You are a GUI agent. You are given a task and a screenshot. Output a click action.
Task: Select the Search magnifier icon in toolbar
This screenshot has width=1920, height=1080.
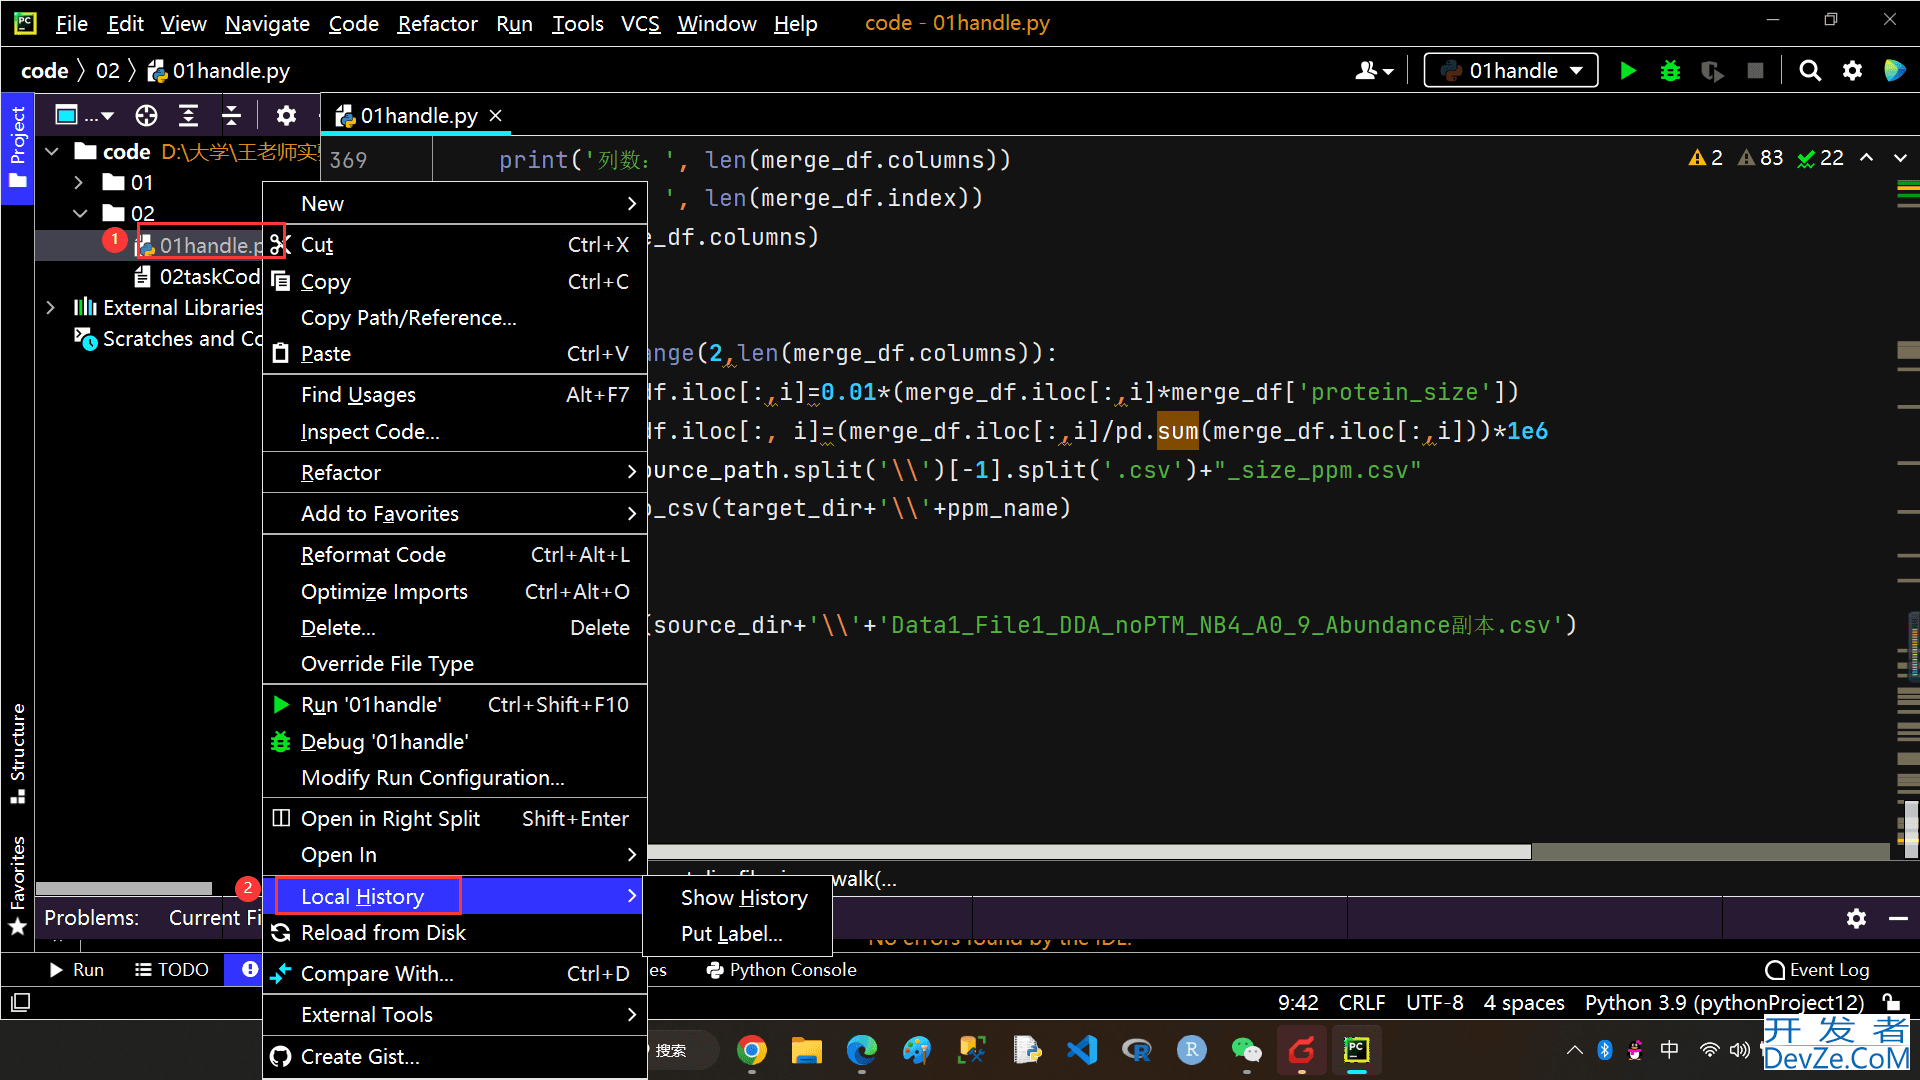point(1809,71)
